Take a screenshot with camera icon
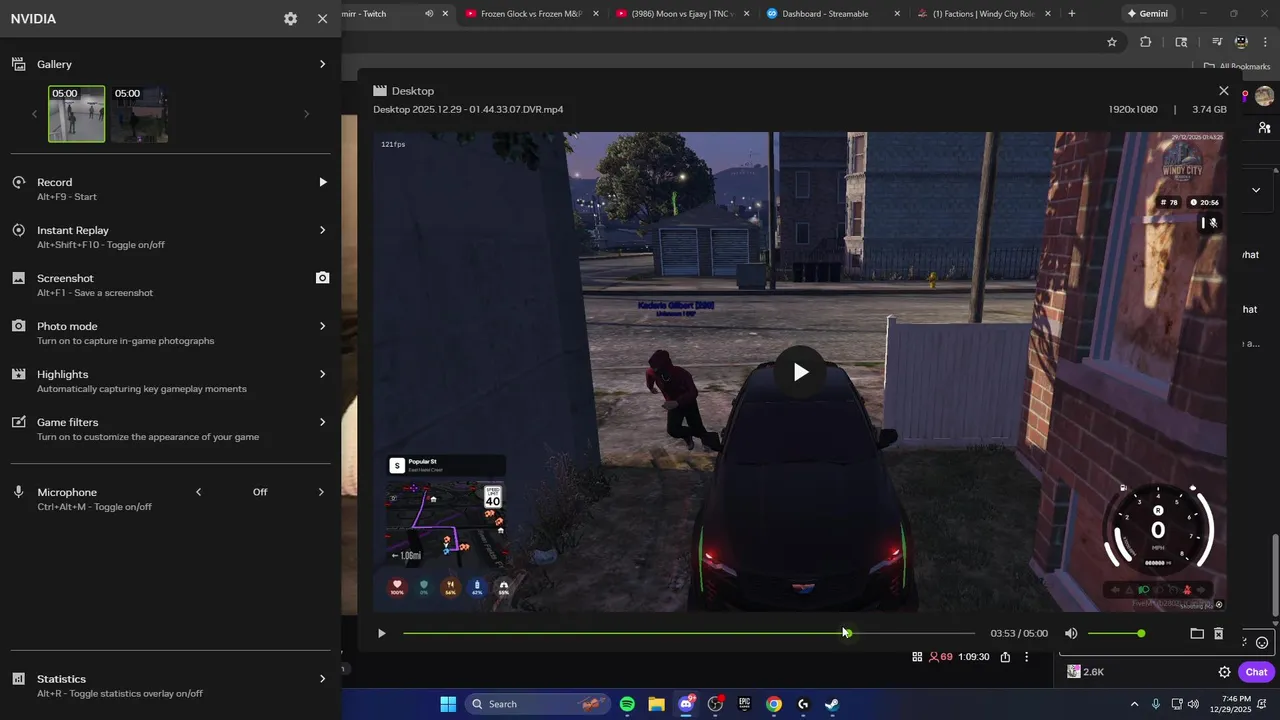Screen dimensions: 1280x720 322,278
